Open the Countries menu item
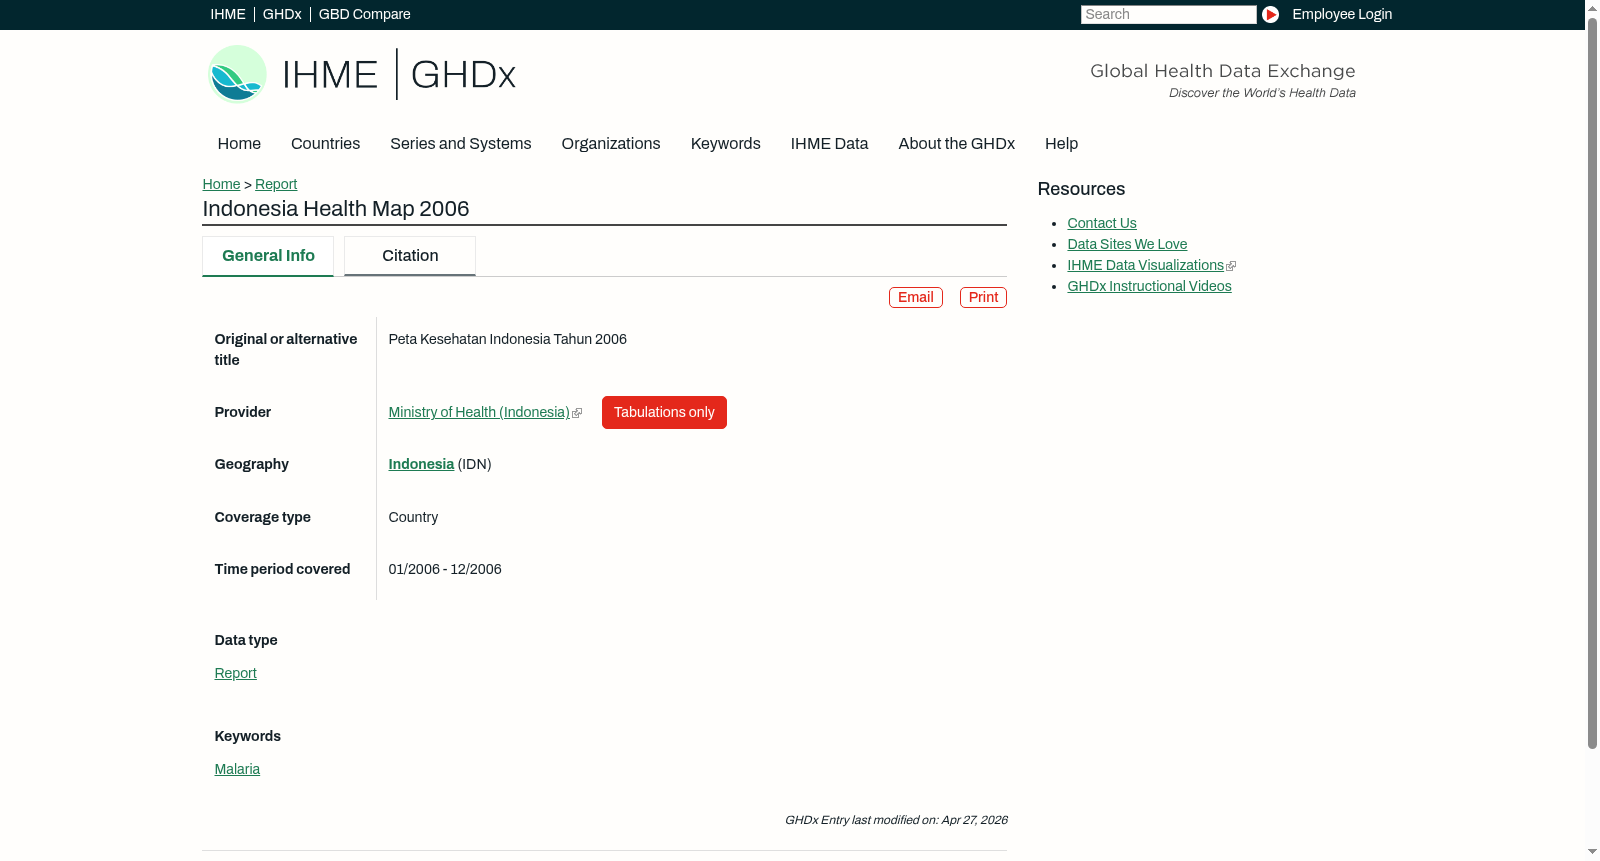The image size is (1600, 861). click(x=325, y=143)
